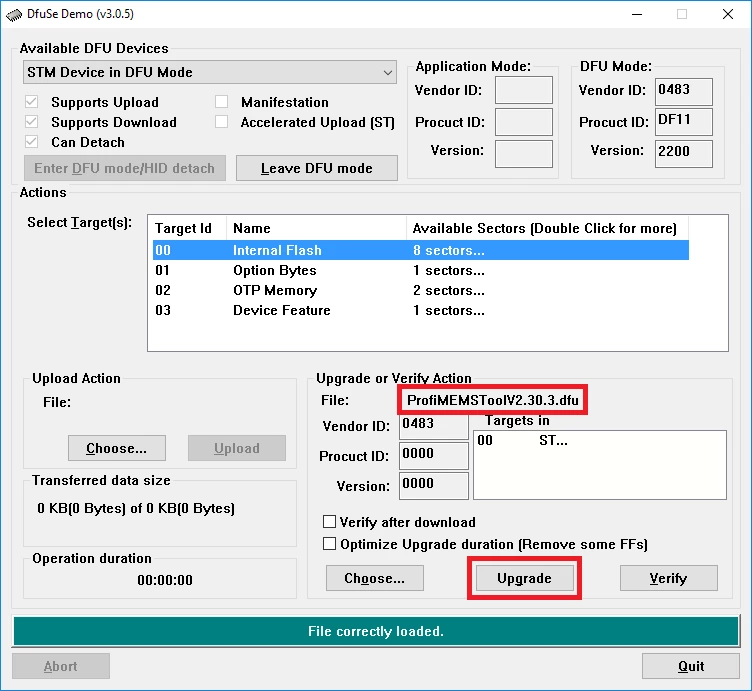This screenshot has height=691, width=752.
Task: Click Upgrade section Procuct ID field 0000
Action: 434,456
